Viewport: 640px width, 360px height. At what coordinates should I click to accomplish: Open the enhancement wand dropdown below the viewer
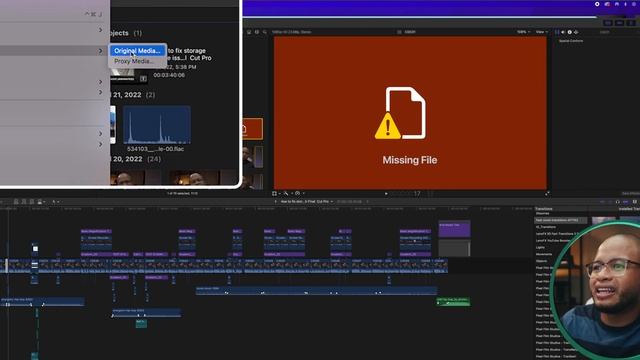point(287,193)
